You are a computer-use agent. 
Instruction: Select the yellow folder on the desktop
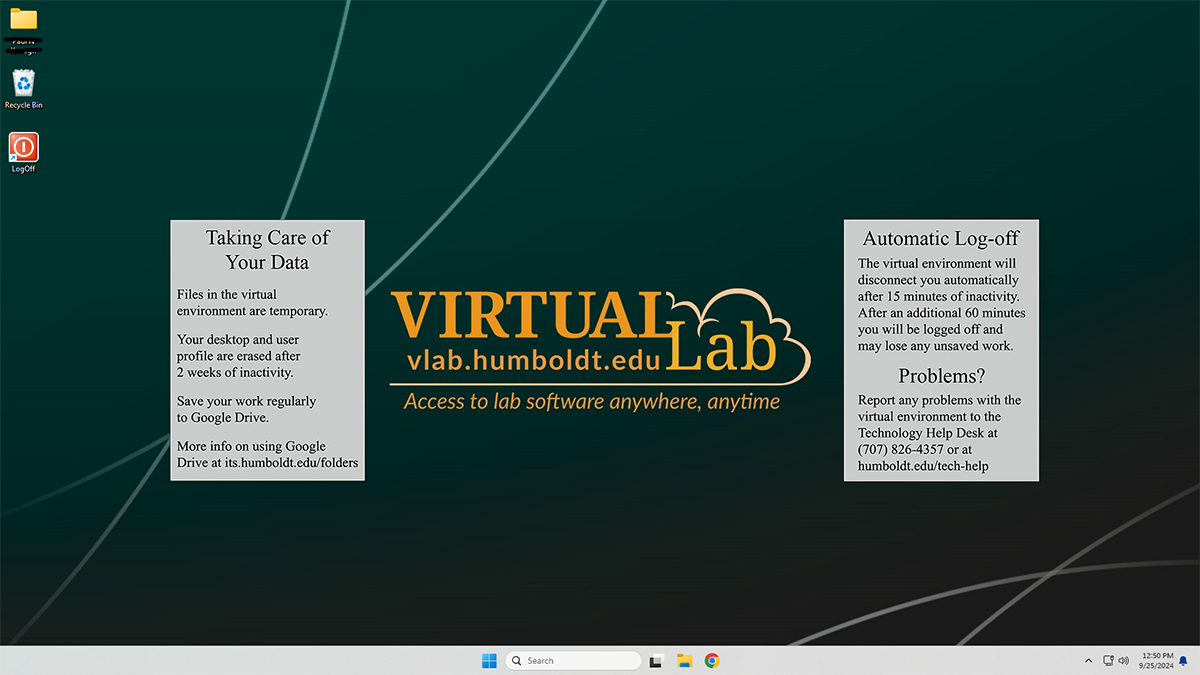(x=24, y=19)
